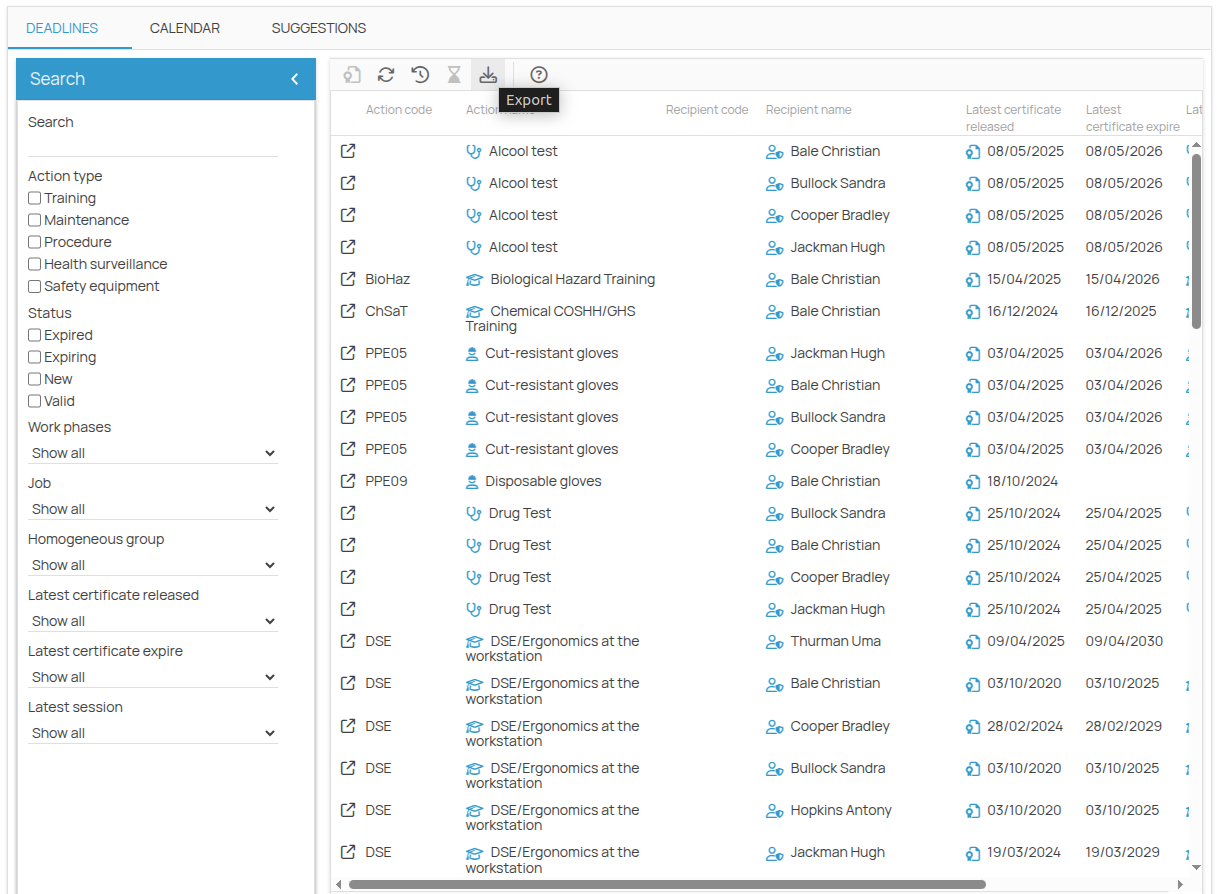Expand the Latest session dropdown
The width and height of the screenshot is (1217, 894).
(152, 732)
